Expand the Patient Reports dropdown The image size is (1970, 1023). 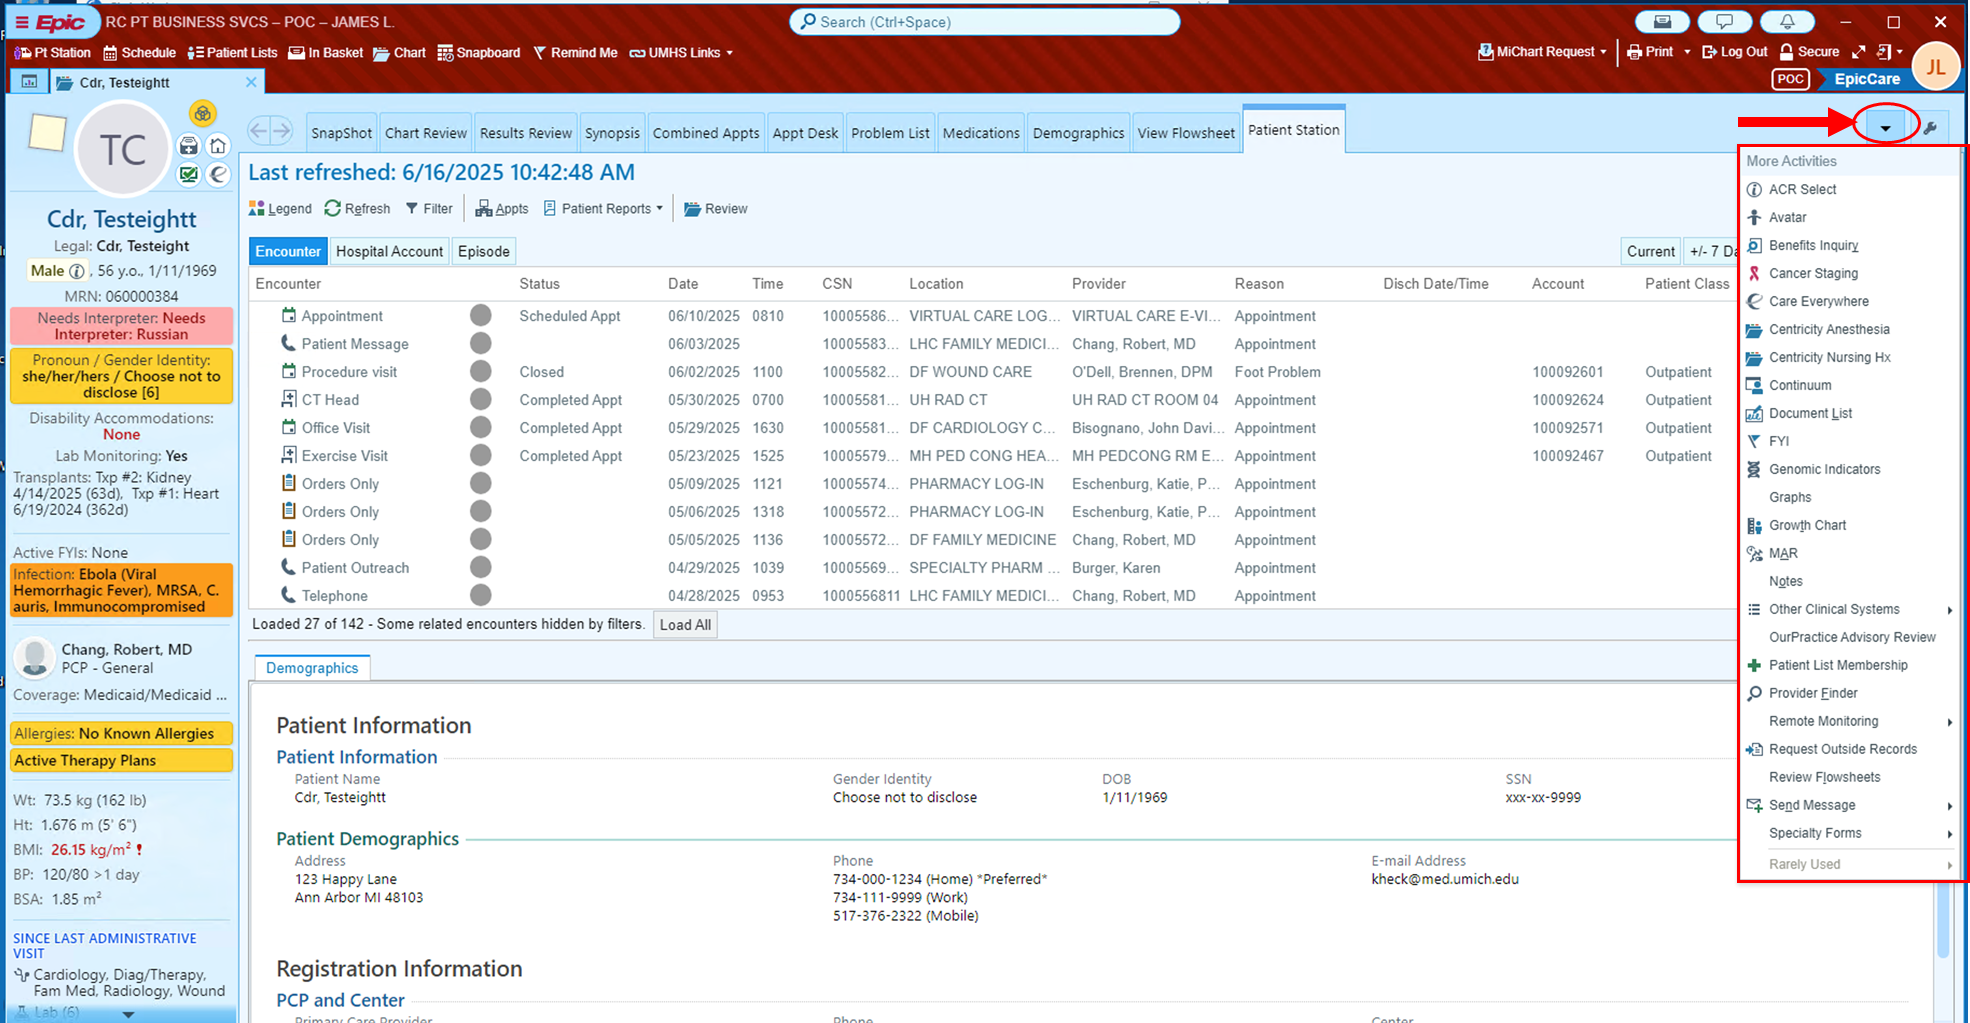click(x=604, y=208)
